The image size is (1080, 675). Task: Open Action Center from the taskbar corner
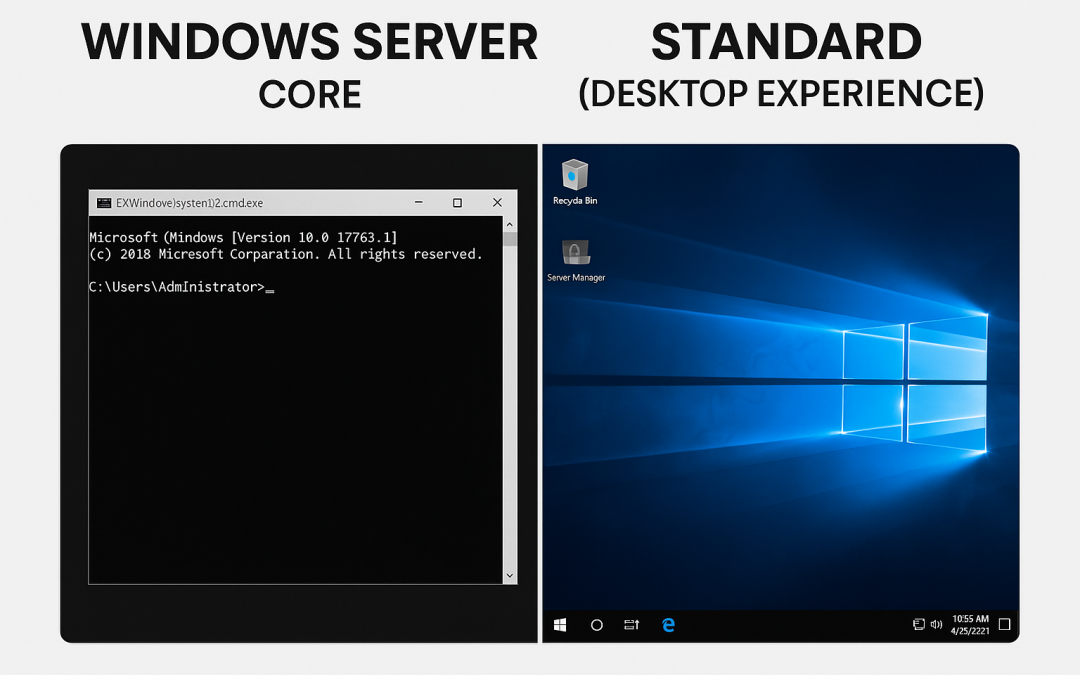click(x=1004, y=624)
